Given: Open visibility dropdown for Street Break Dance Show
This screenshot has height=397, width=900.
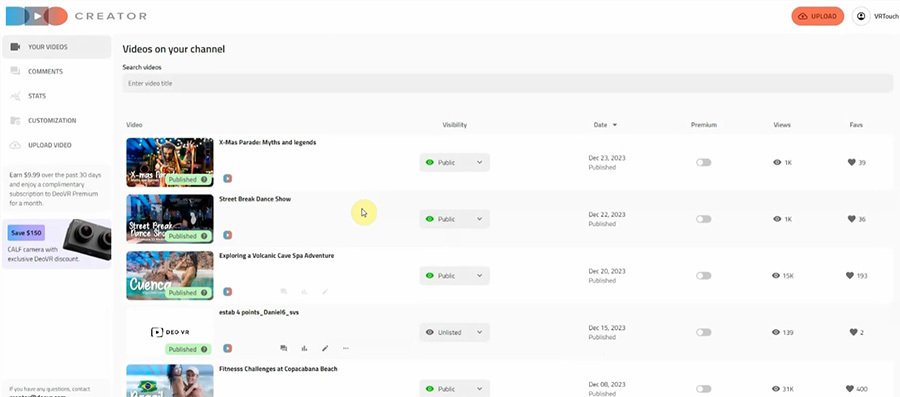Looking at the screenshot, I should [455, 219].
